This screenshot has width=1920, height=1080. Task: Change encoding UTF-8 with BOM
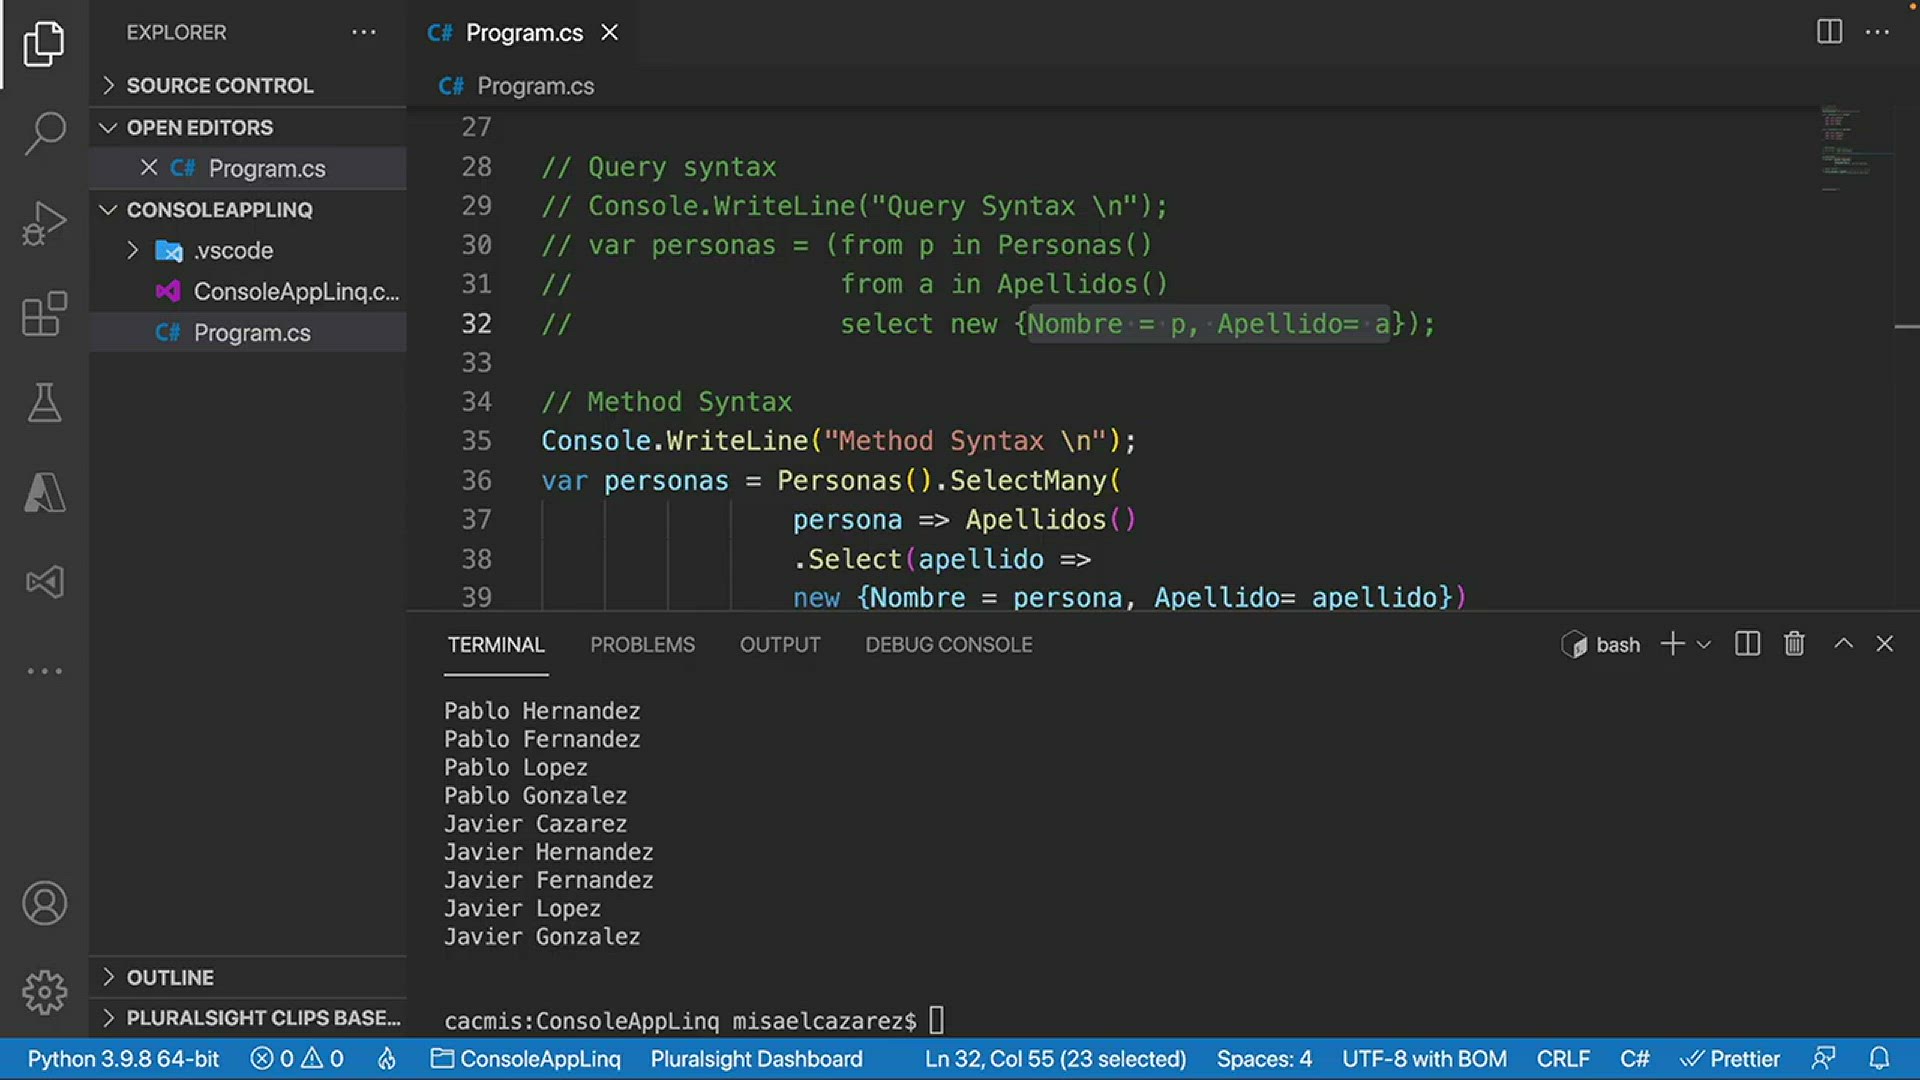1424,1058
